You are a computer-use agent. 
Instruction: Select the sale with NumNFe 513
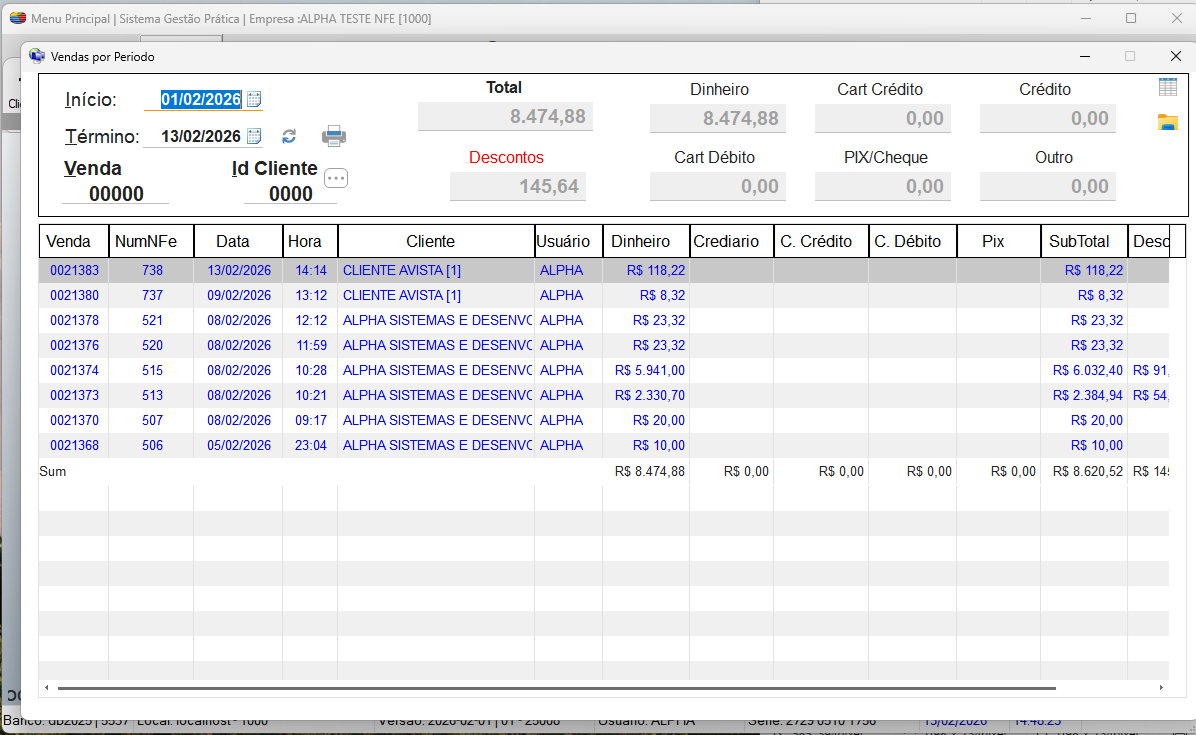click(x=151, y=395)
